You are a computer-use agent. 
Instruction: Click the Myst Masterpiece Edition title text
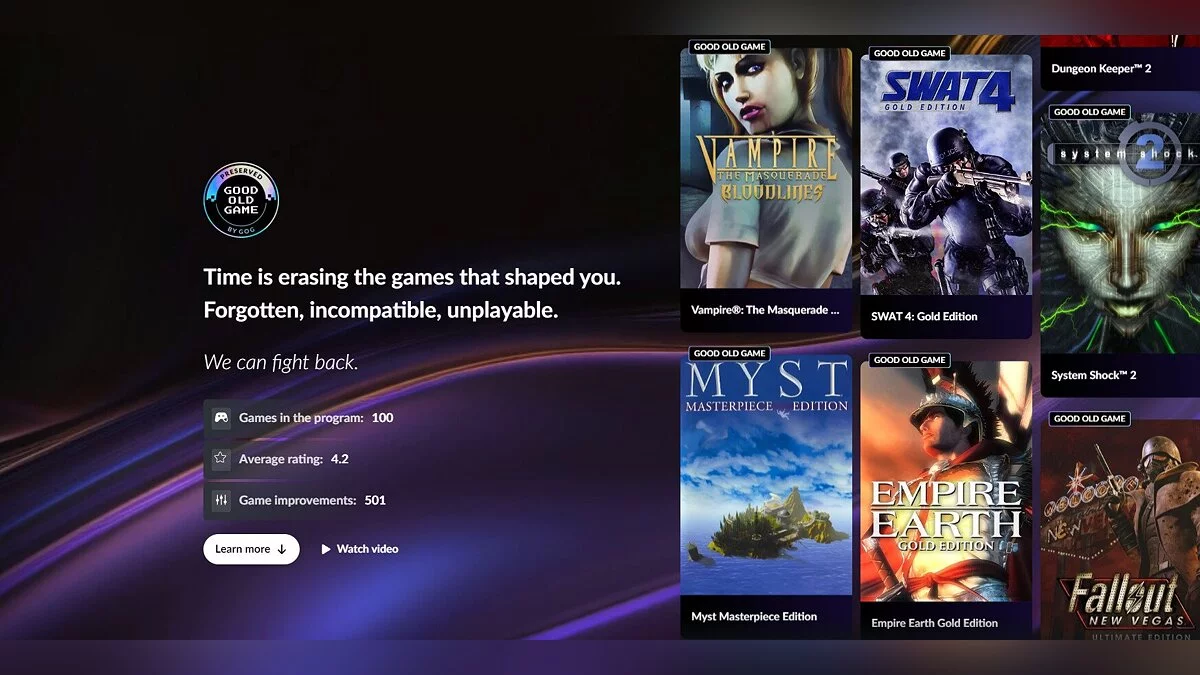pyautogui.click(x=754, y=616)
